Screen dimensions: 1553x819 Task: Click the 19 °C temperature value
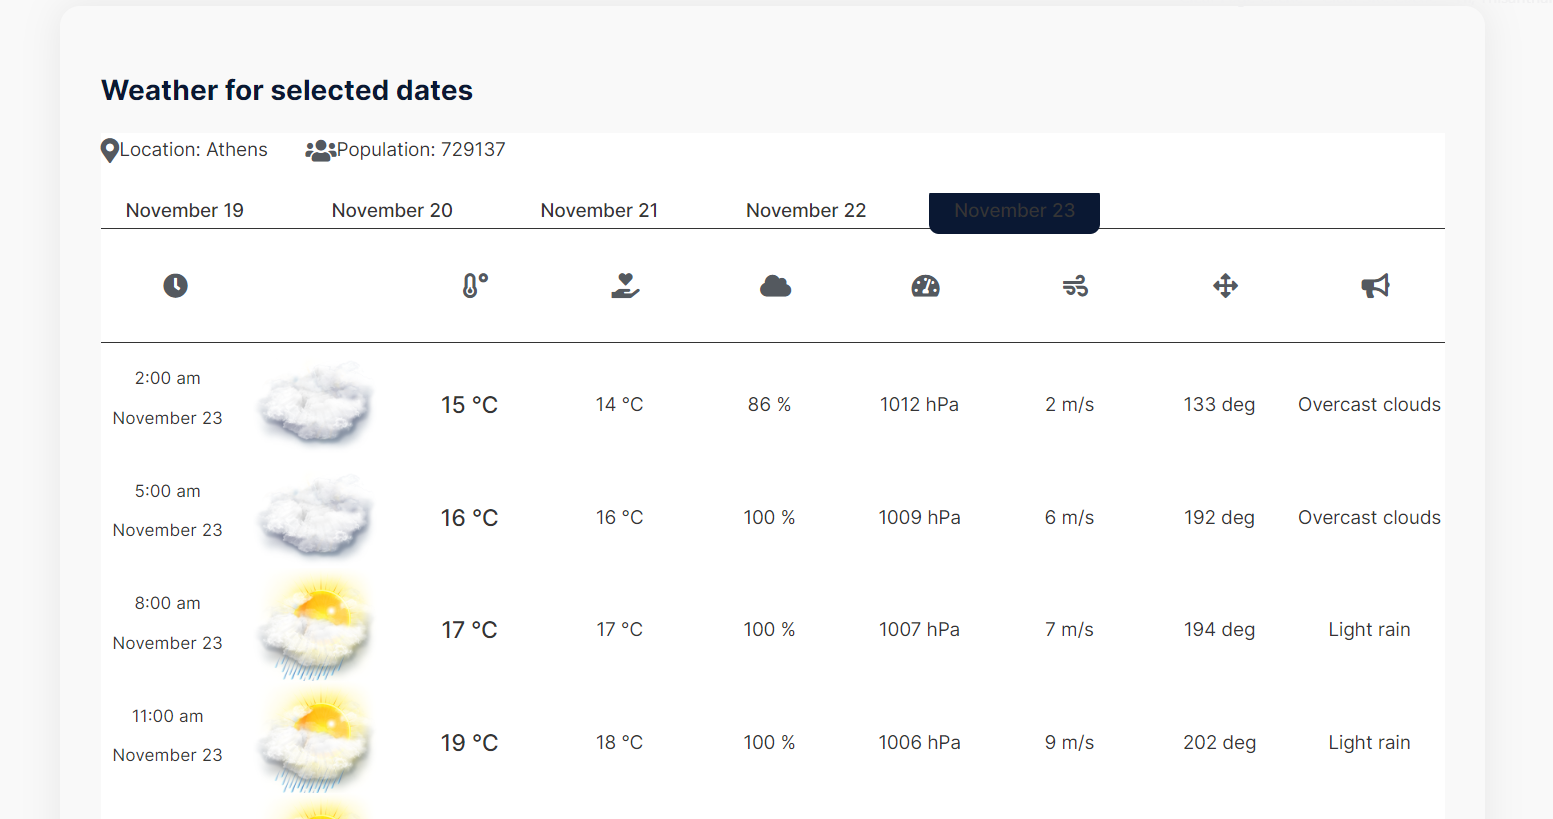click(469, 743)
